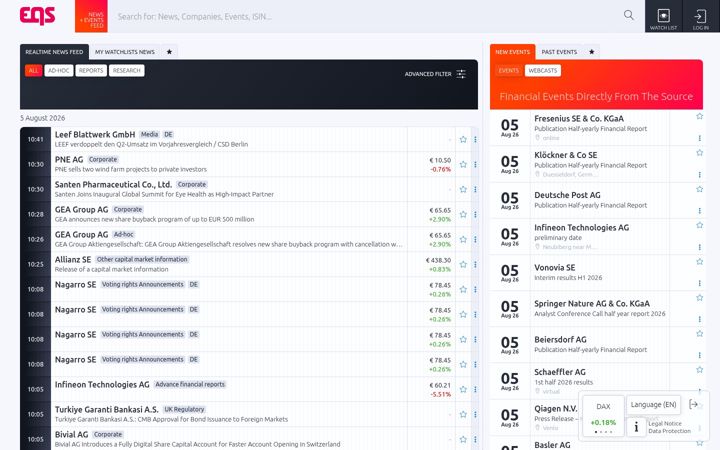Screen dimensions: 720x450
Task: Star the GEA Group AG Corporate row
Action: 463,214
